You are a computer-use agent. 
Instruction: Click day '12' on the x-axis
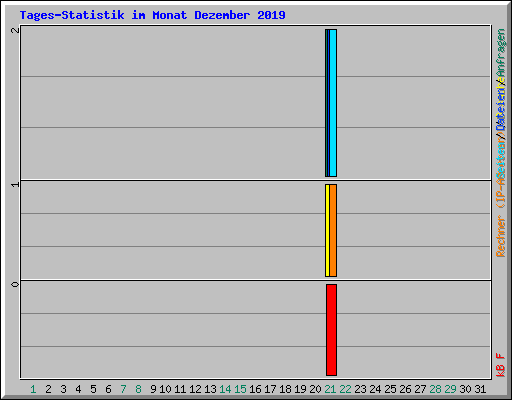click(x=195, y=389)
